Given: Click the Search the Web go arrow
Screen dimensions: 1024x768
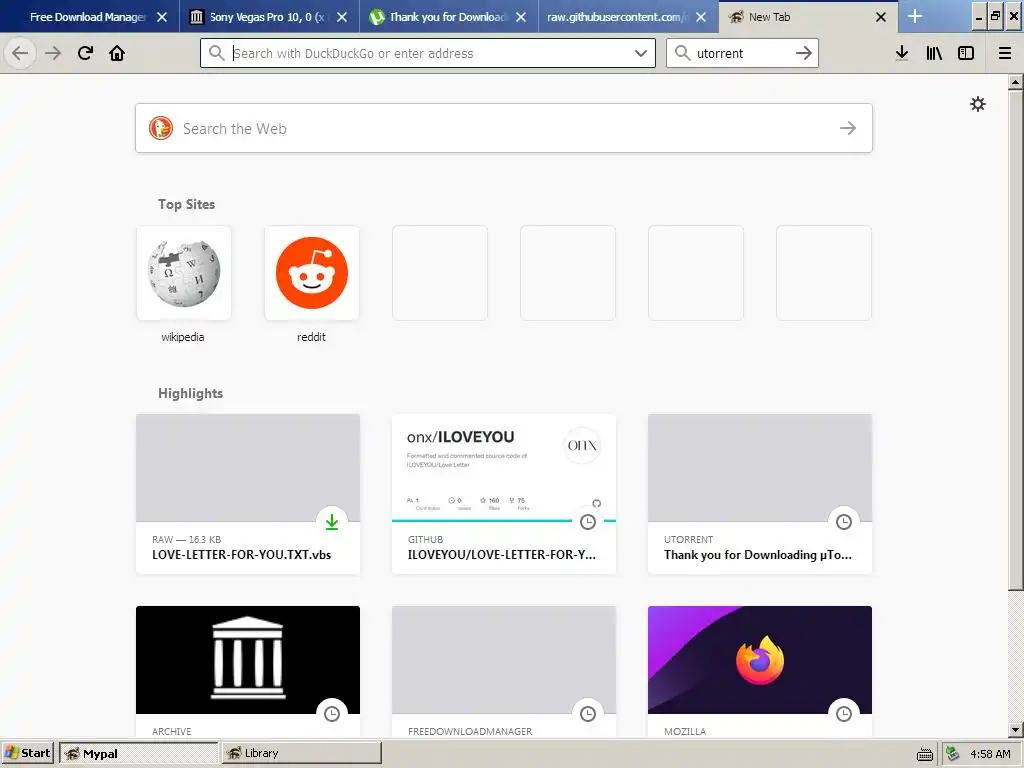Looking at the screenshot, I should pyautogui.click(x=848, y=128).
